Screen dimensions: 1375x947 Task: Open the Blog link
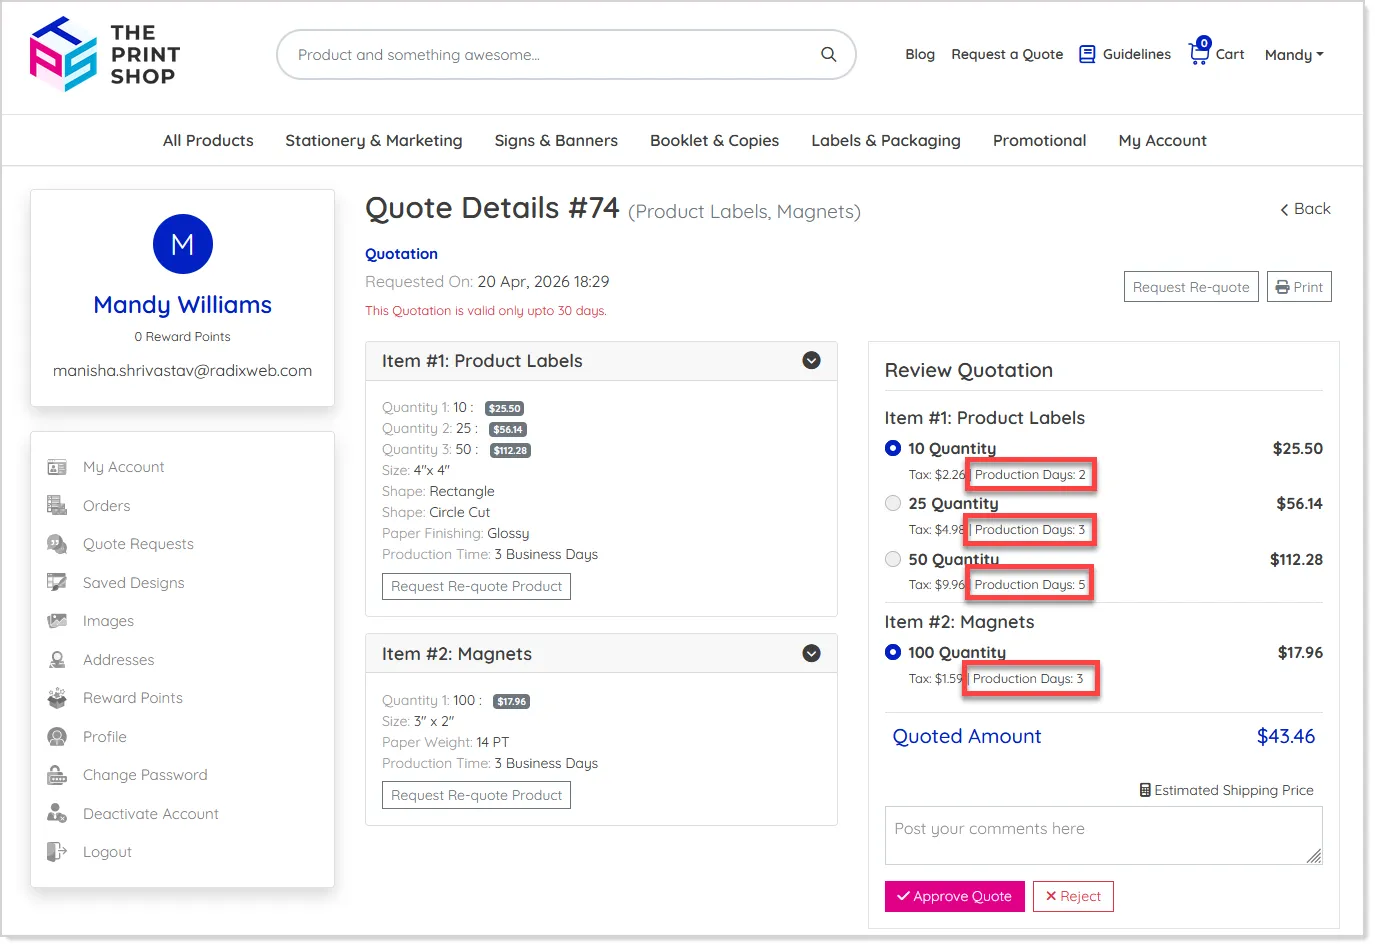(920, 54)
